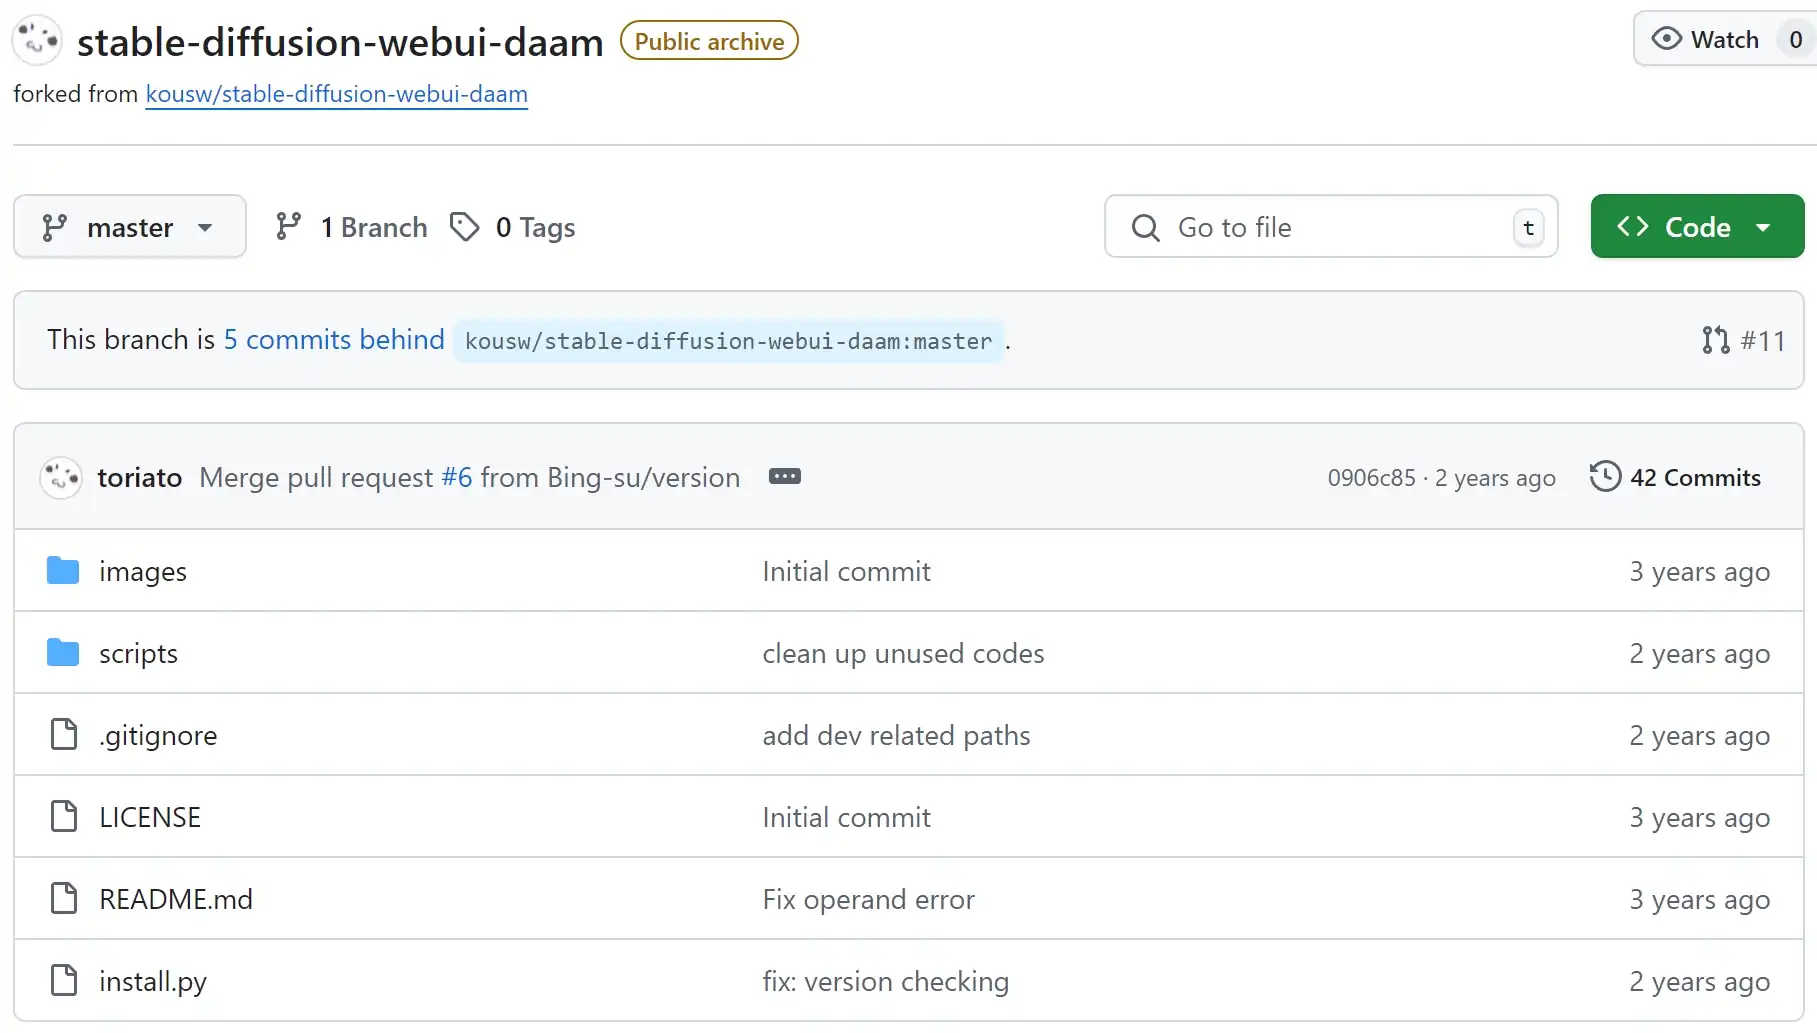Click the toriato author name
The width and height of the screenshot is (1817, 1033).
click(139, 477)
